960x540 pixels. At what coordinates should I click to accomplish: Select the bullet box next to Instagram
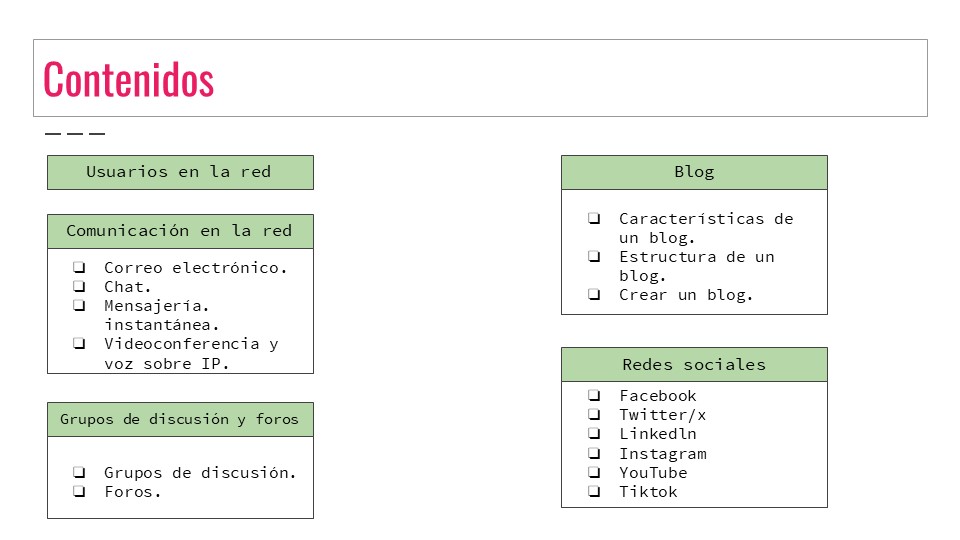594,454
